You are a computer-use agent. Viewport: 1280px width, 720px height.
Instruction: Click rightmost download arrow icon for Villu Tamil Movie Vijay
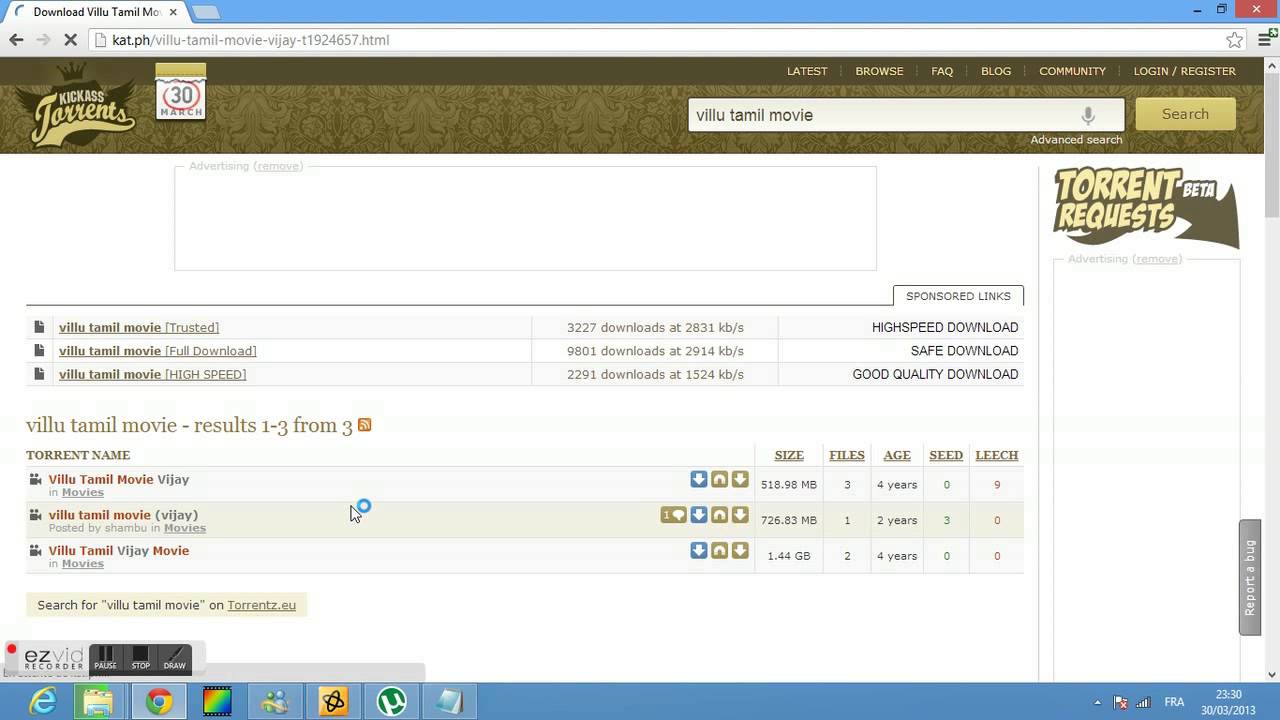[740, 480]
